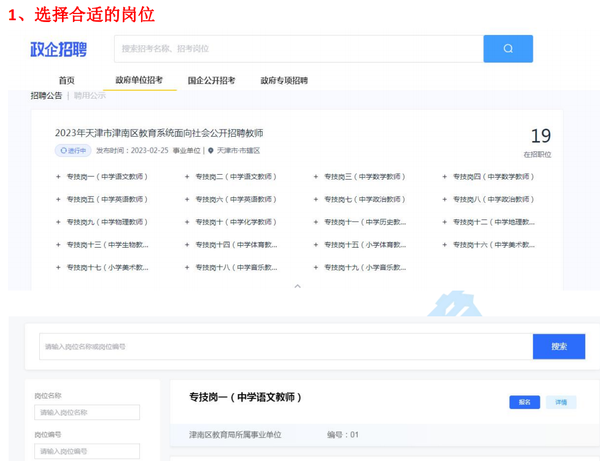
Task: Click the 进行中 status badge
Action: click(x=73, y=151)
